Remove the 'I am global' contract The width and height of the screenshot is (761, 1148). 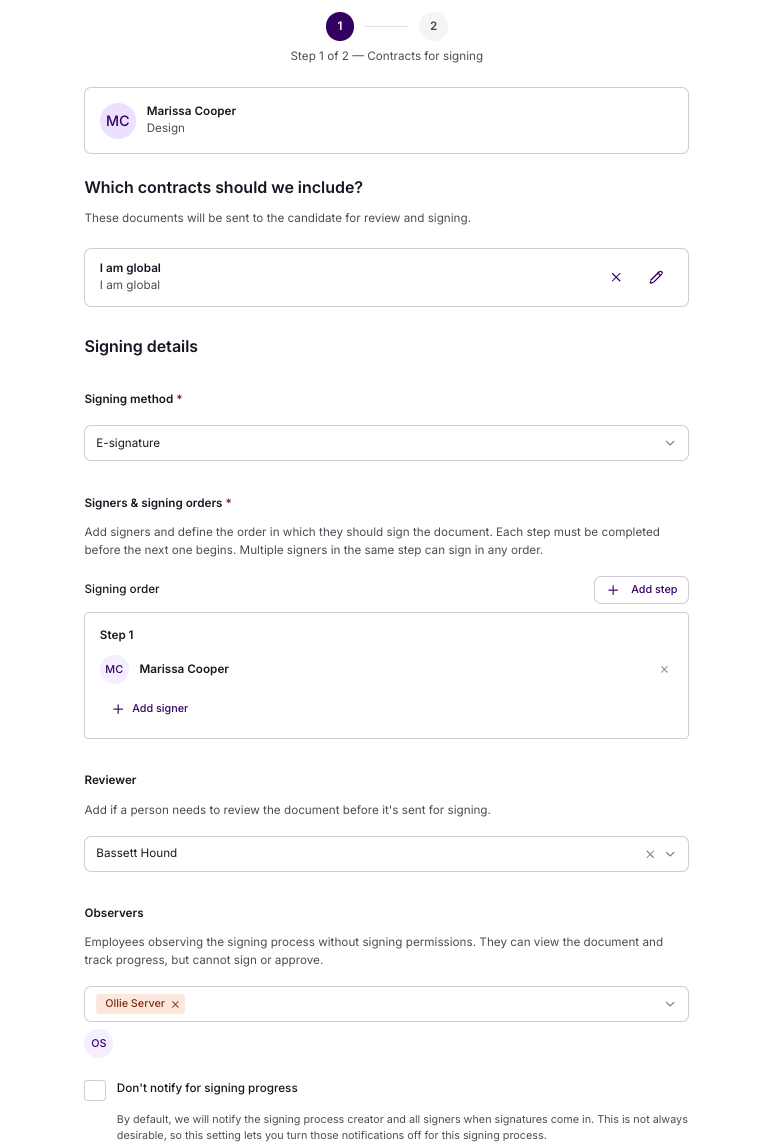coord(616,277)
